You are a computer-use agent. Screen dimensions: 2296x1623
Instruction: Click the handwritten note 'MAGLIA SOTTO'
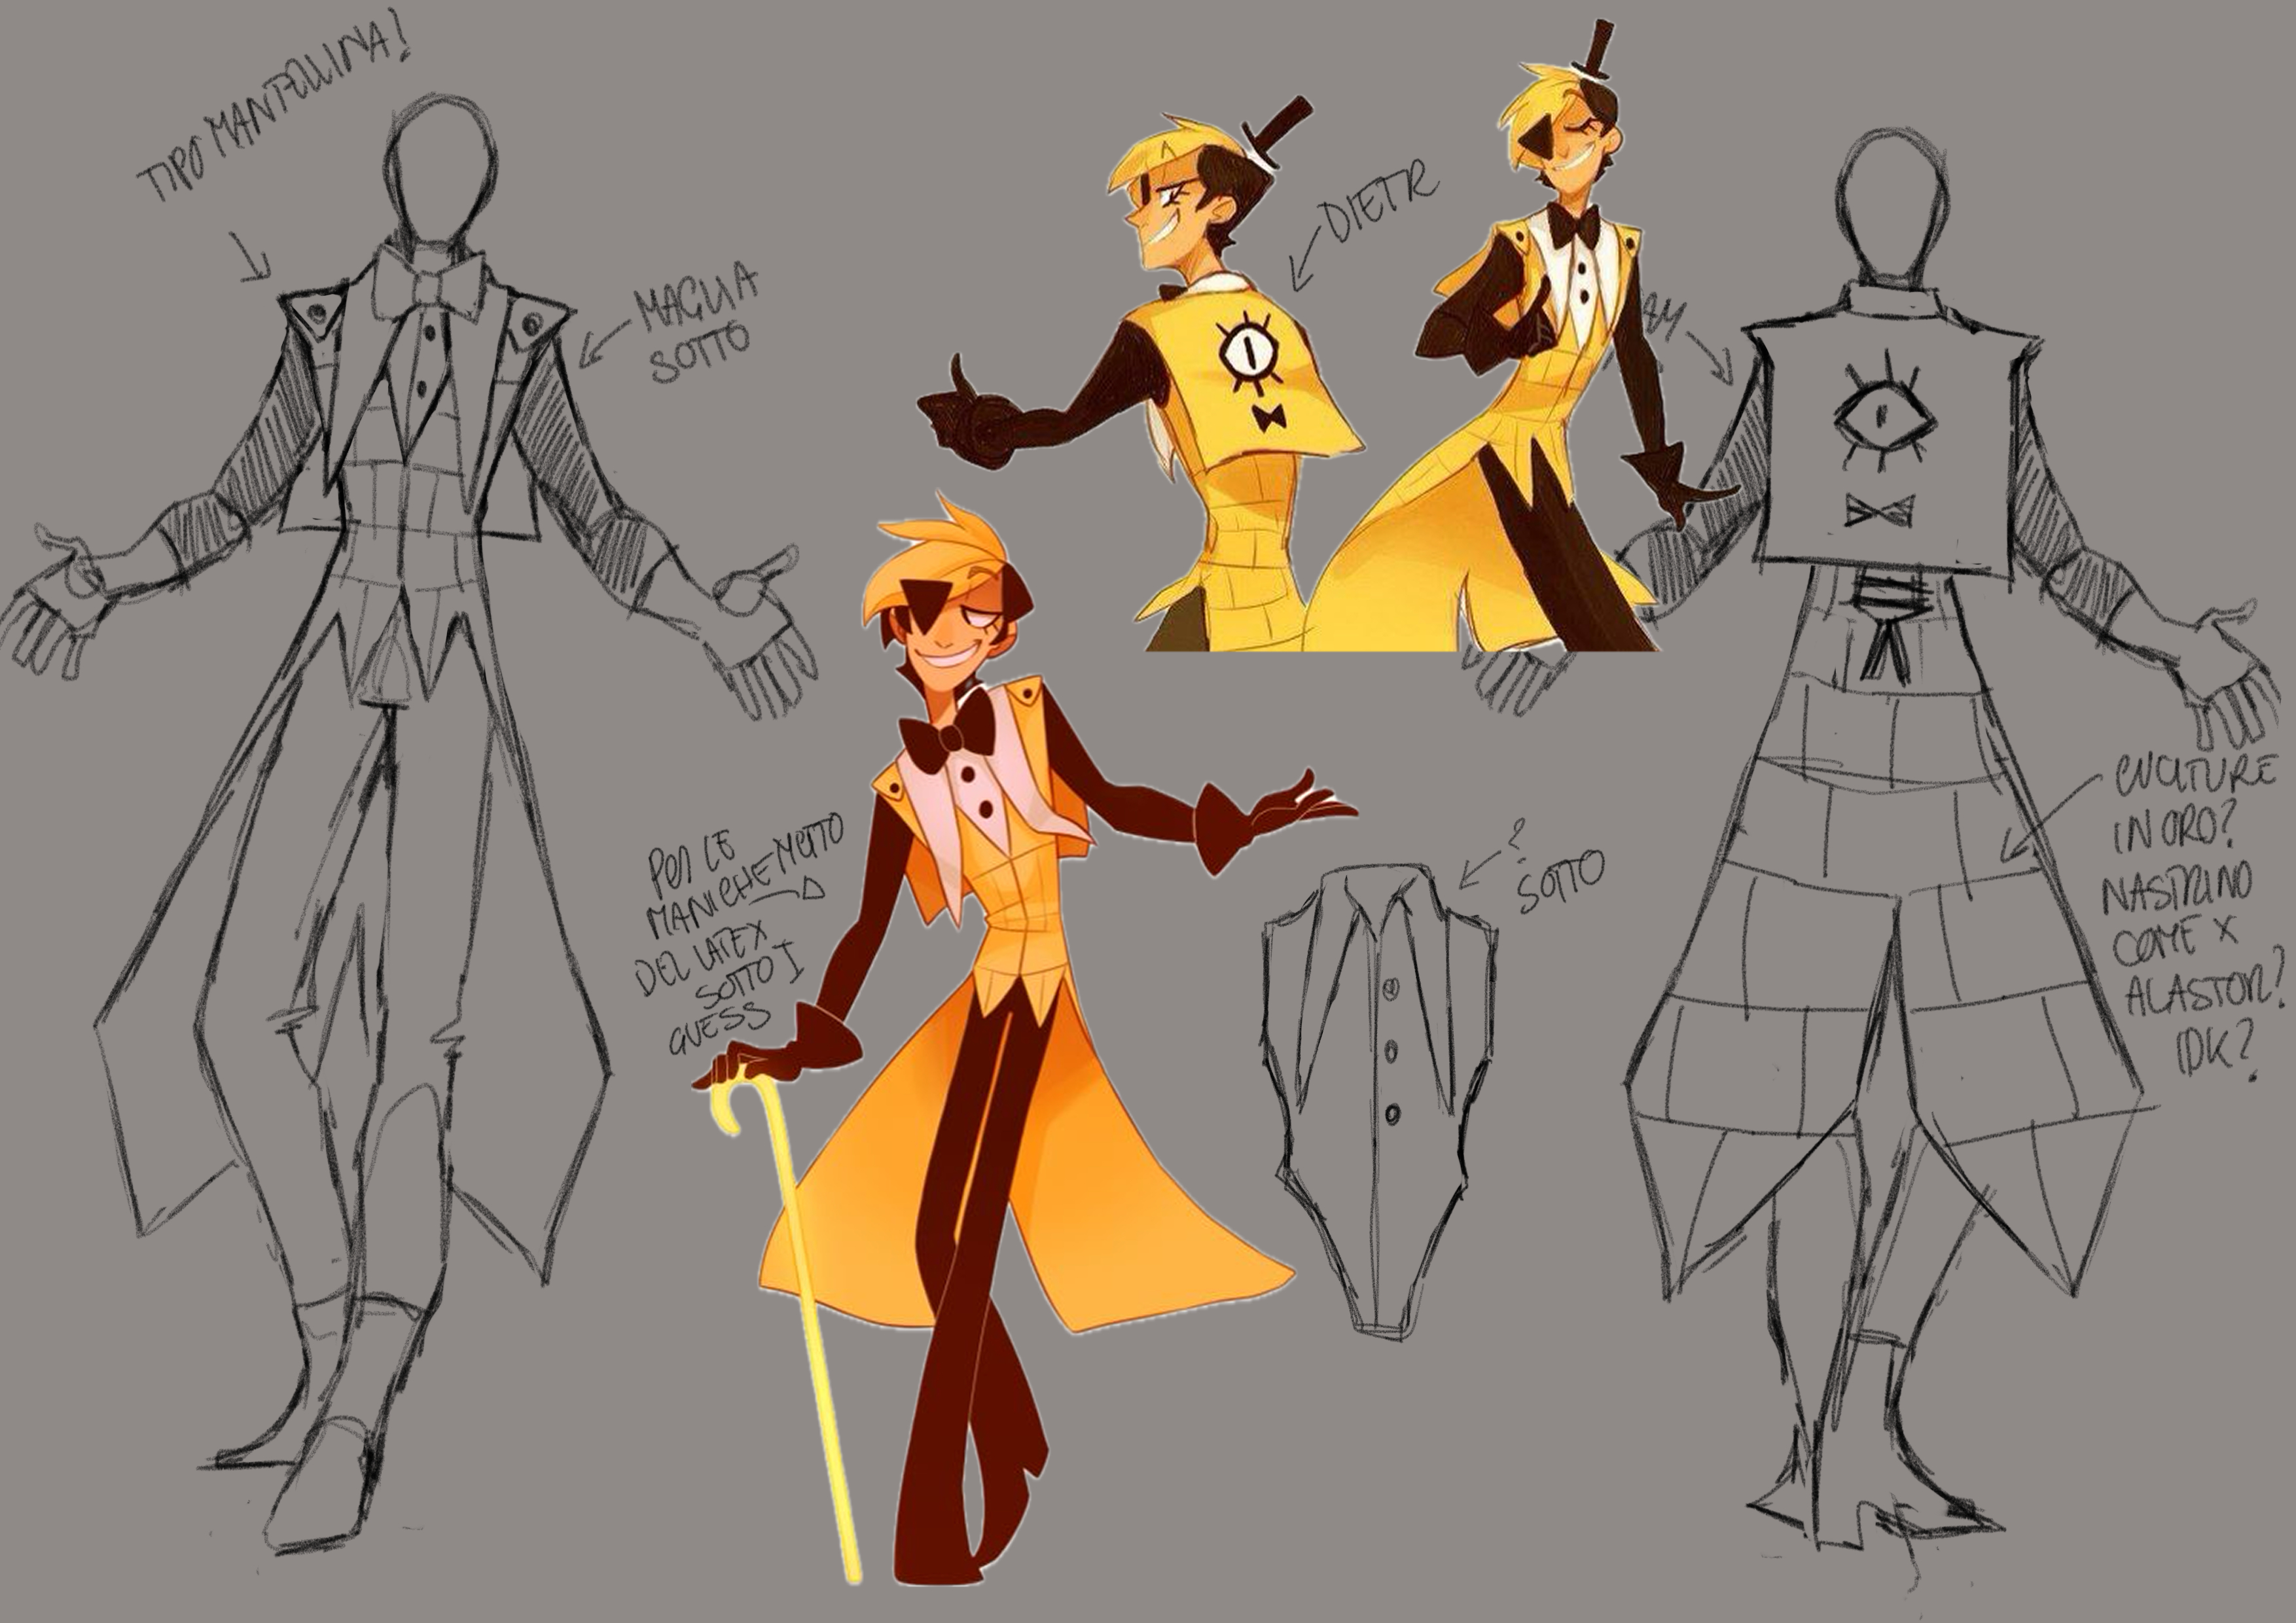697,324
